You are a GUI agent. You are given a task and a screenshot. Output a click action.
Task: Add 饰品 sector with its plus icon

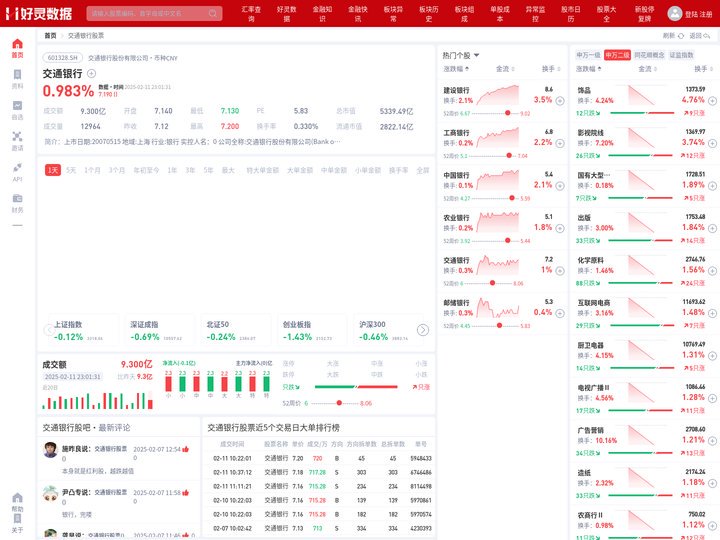click(x=712, y=101)
